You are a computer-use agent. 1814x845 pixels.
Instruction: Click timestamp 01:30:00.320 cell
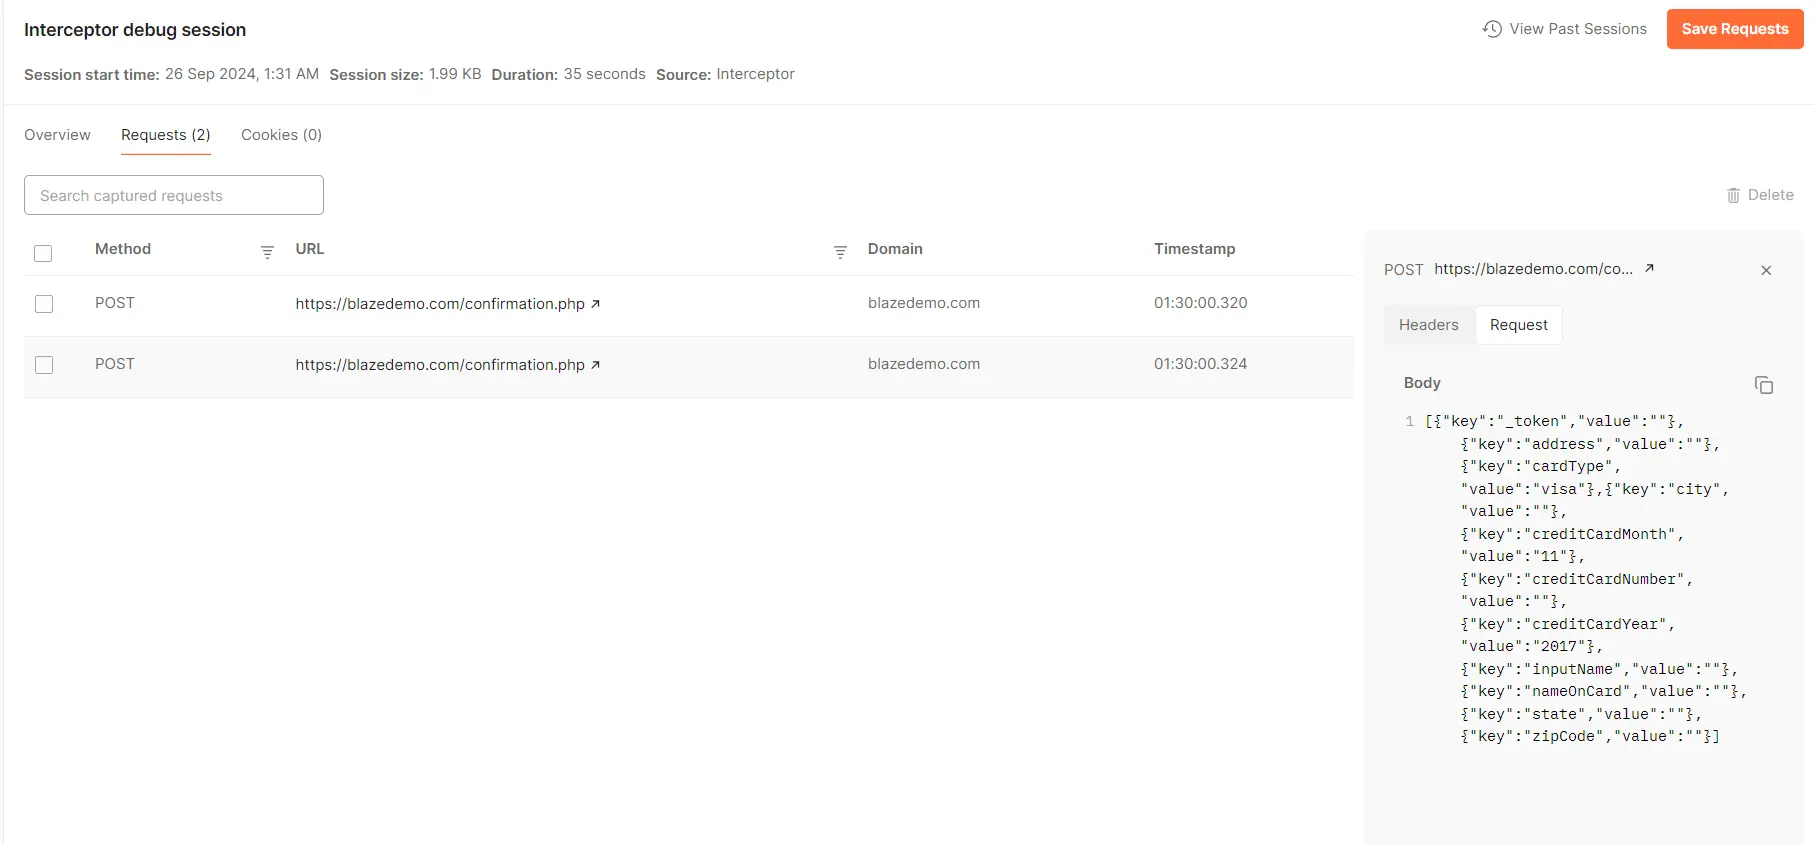1201,303
